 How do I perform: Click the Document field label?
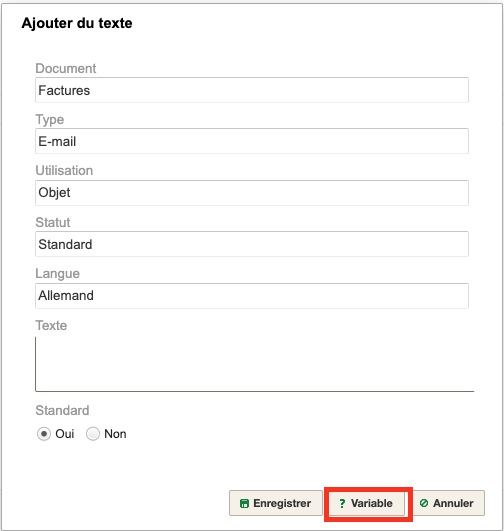click(66, 68)
